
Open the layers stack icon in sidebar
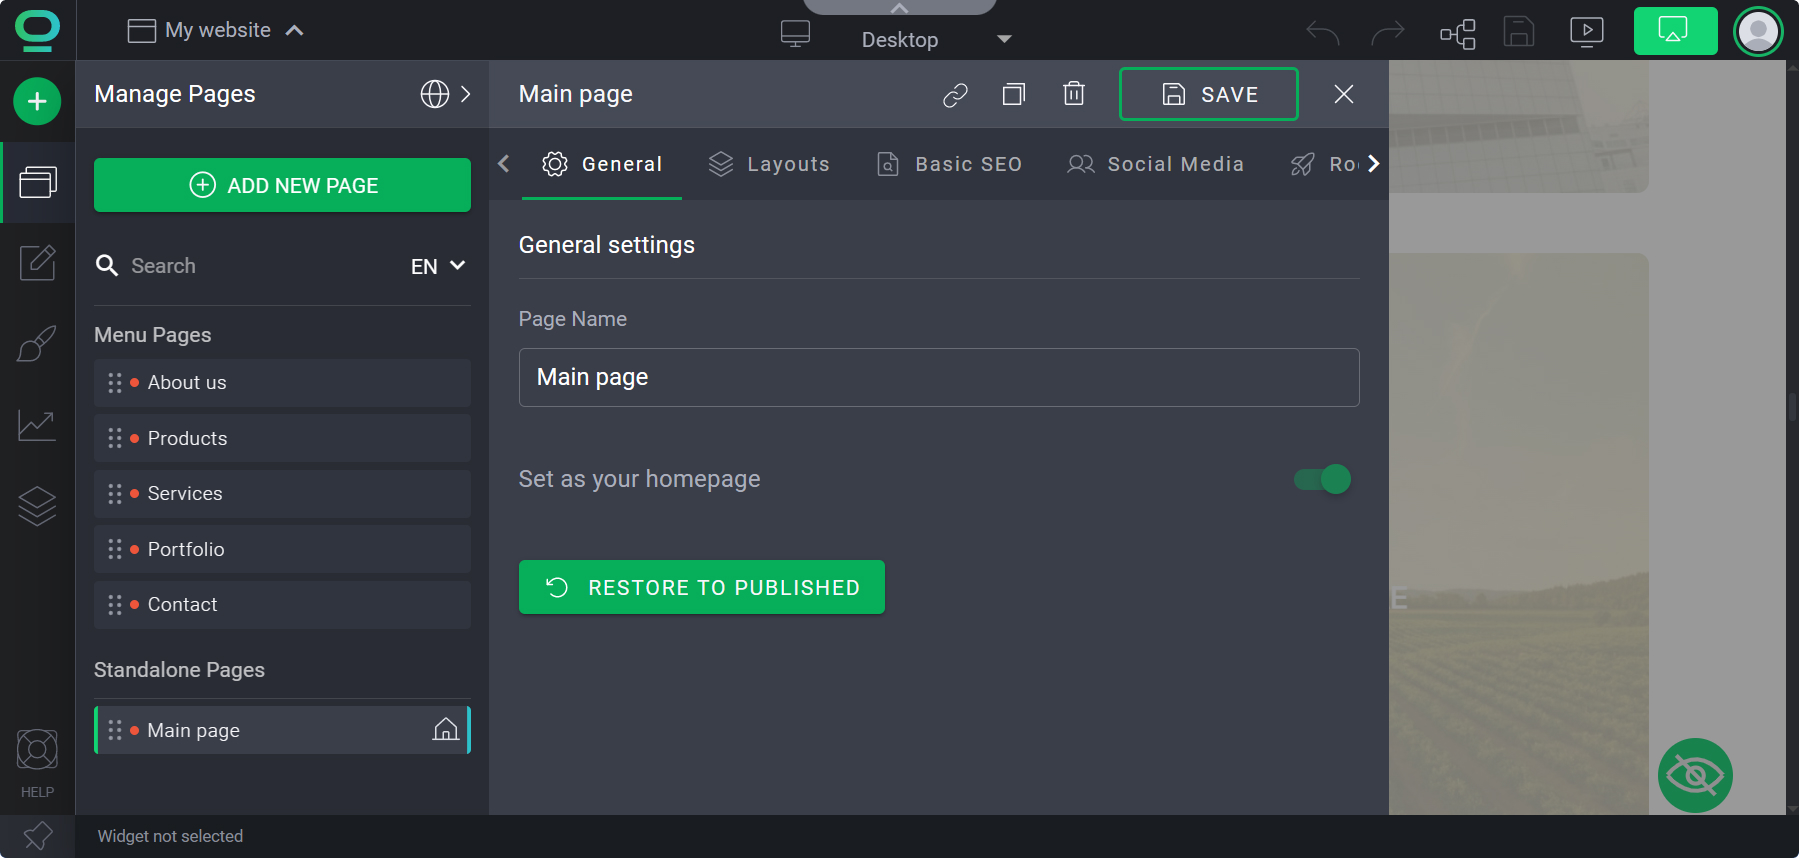click(x=37, y=506)
